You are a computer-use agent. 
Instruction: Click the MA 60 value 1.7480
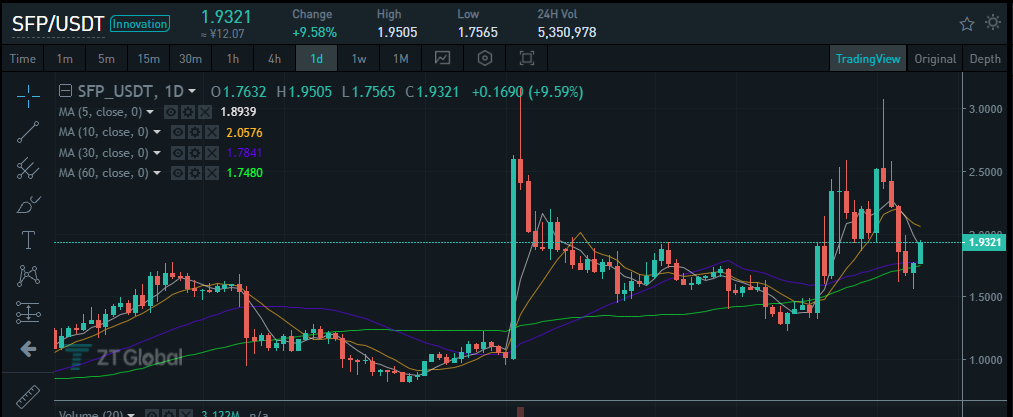click(x=244, y=173)
